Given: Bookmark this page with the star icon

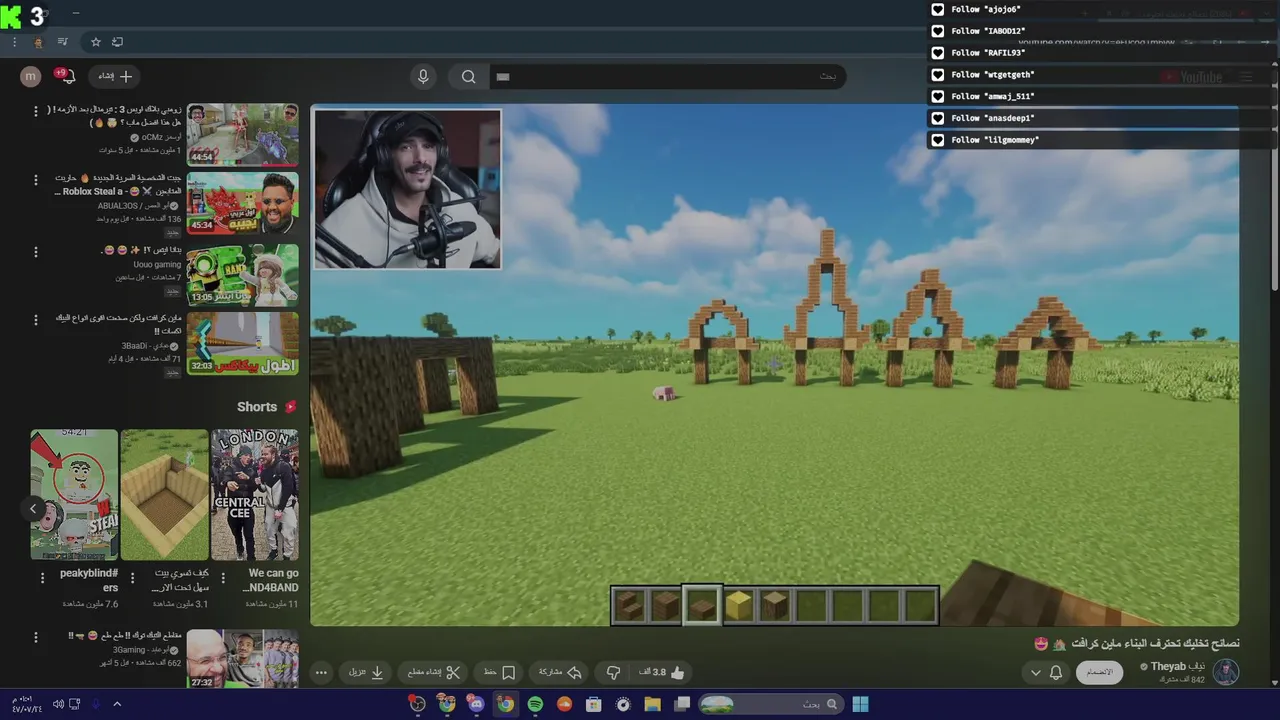Looking at the screenshot, I should tap(96, 42).
